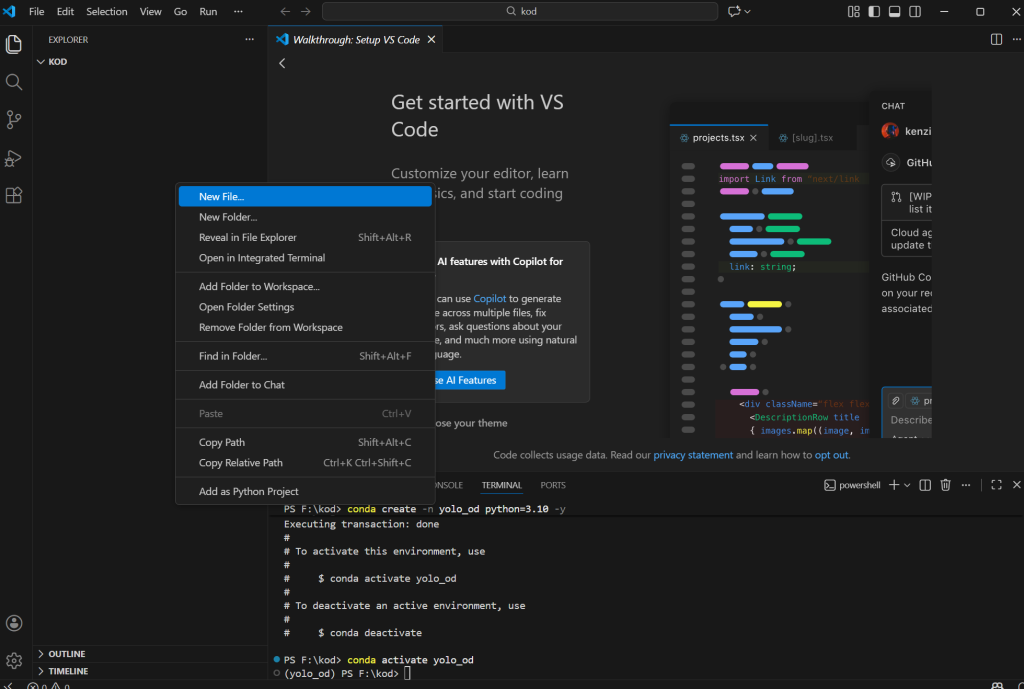Image resolution: width=1024 pixels, height=689 pixels.
Task: Open Run and Debug view
Action: pyautogui.click(x=14, y=158)
